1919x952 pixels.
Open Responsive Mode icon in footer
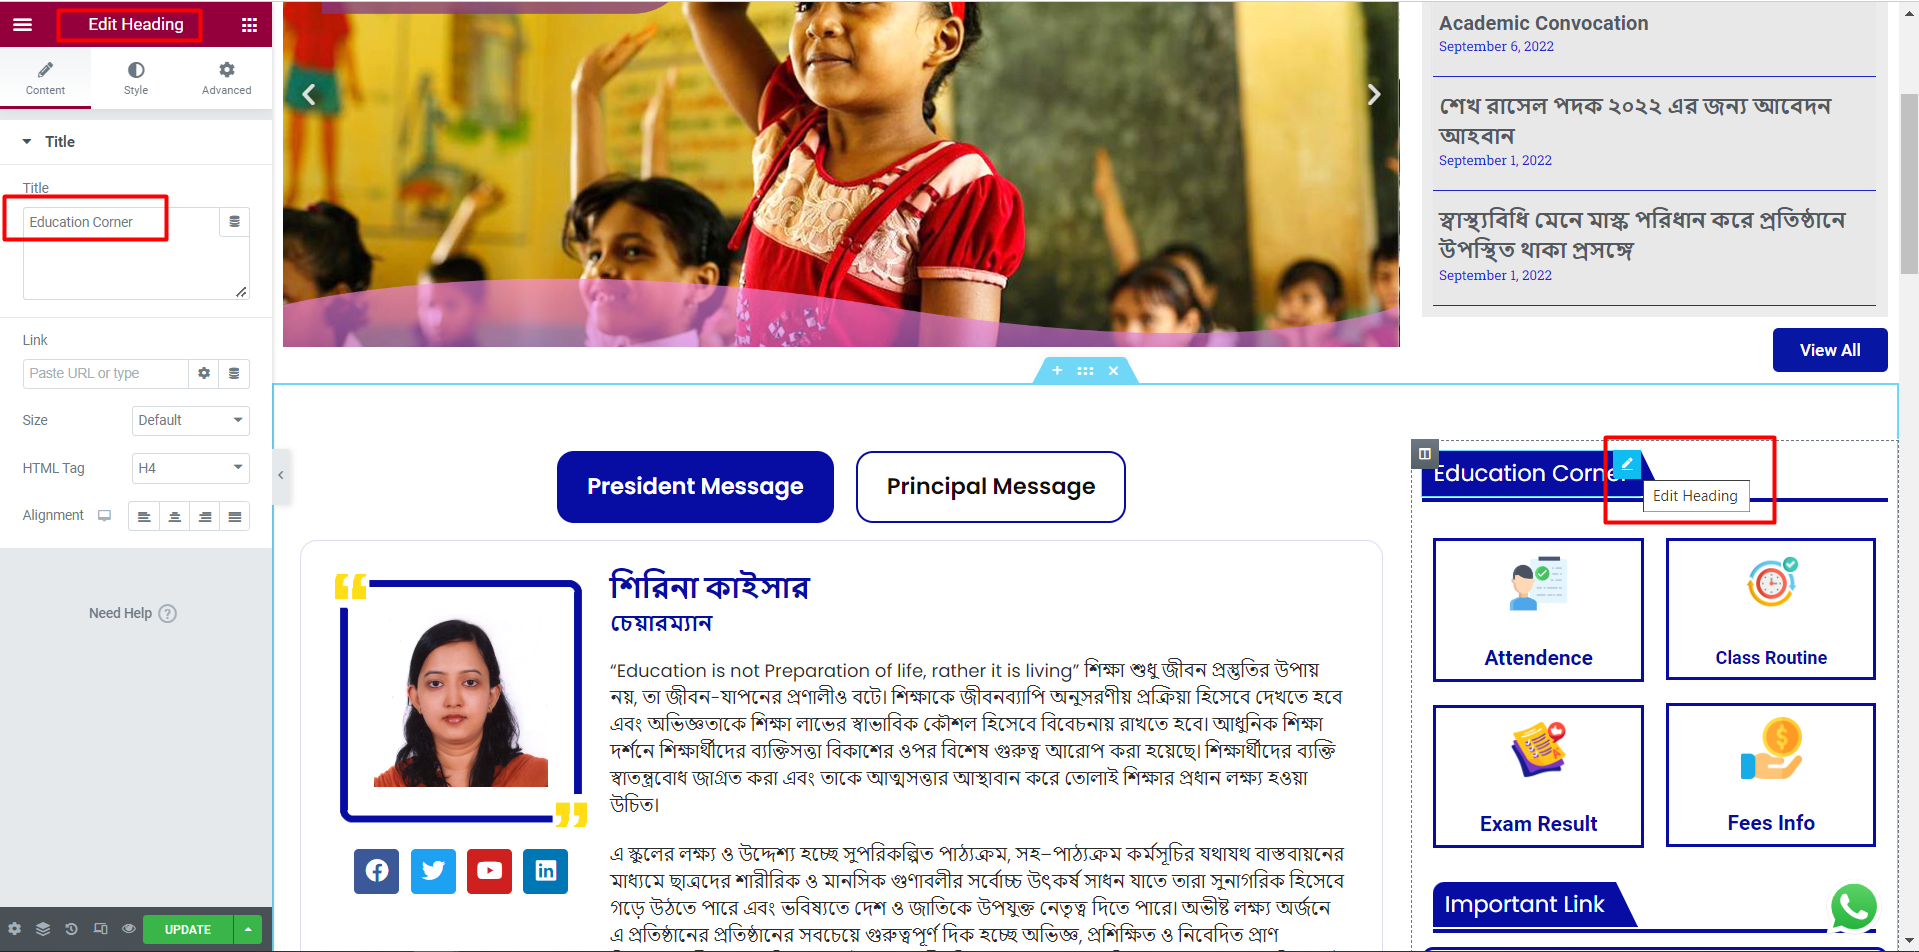[x=100, y=929]
